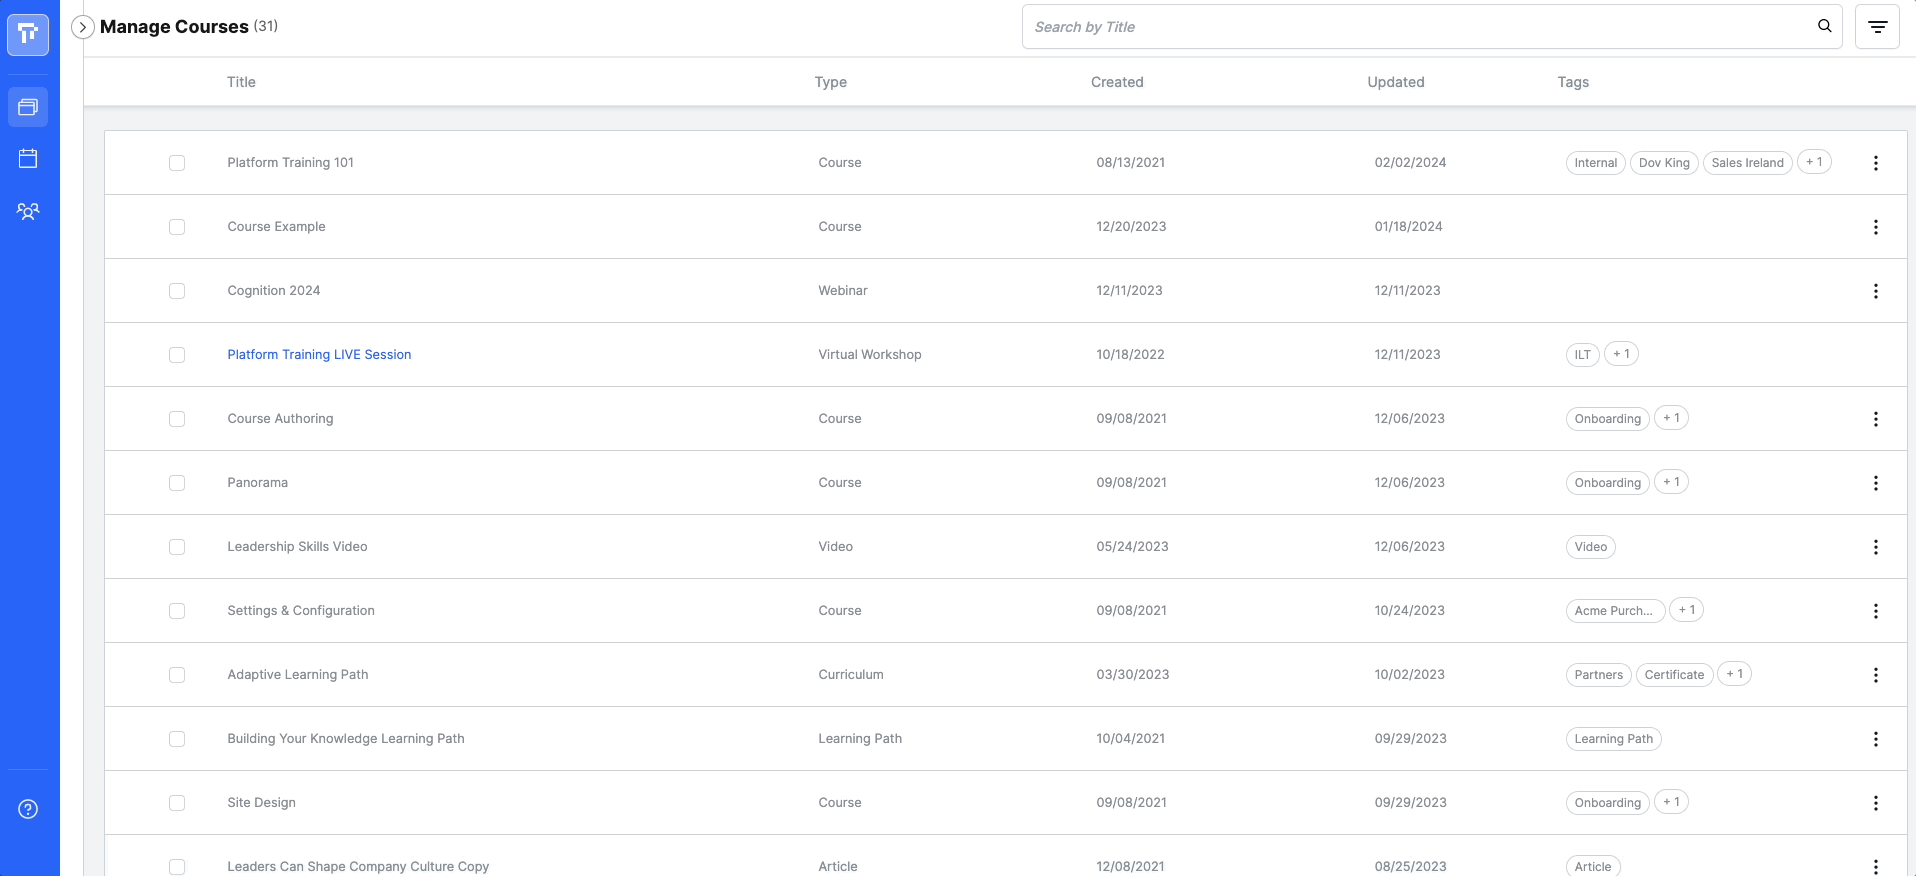Expand +1 tags on Site Design row

1671,802
